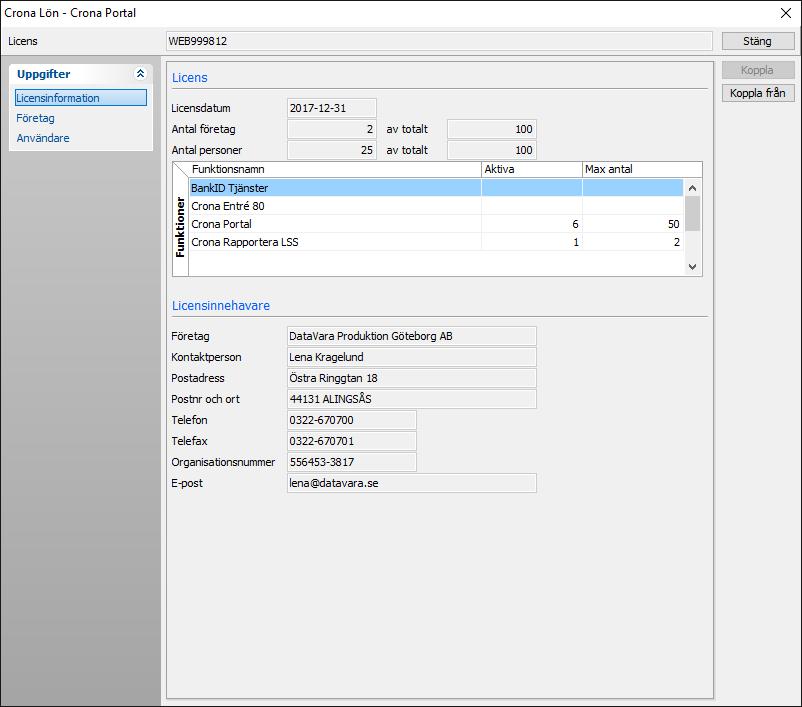Screen dimensions: 802x707
Task: Click the Antal företag value field
Action: (x=331, y=129)
